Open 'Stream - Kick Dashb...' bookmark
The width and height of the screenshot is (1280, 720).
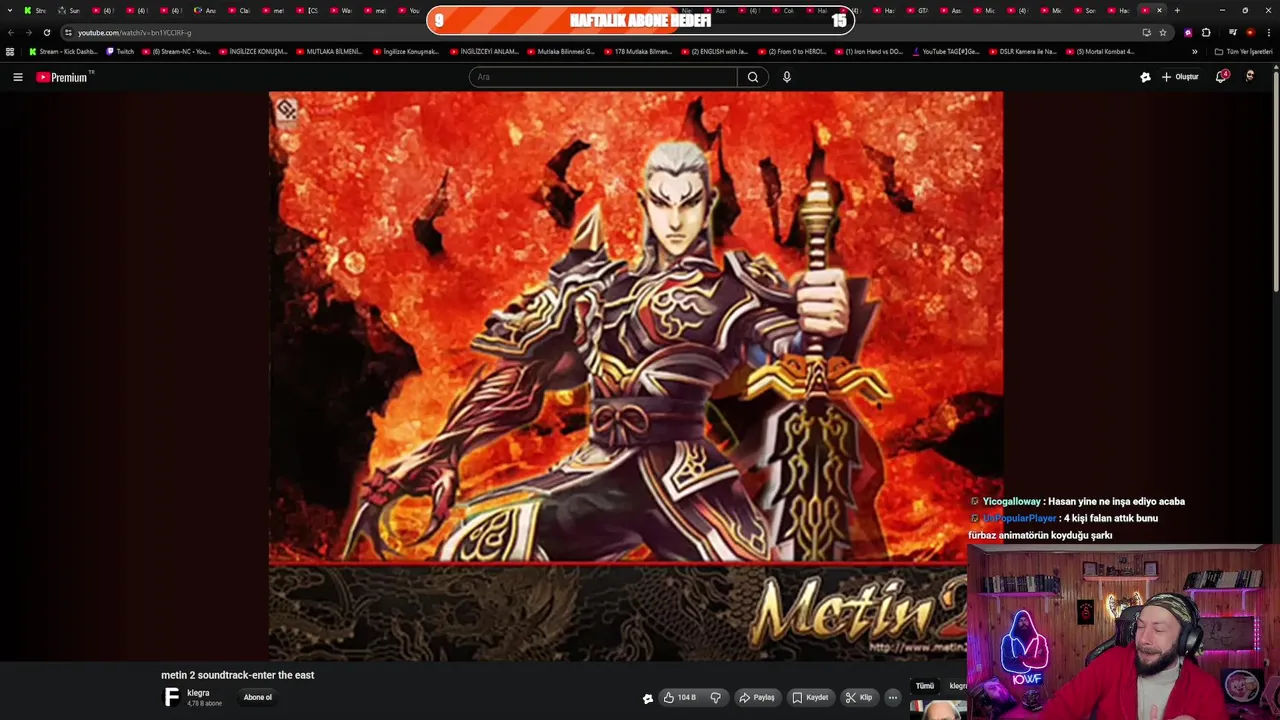tap(63, 52)
